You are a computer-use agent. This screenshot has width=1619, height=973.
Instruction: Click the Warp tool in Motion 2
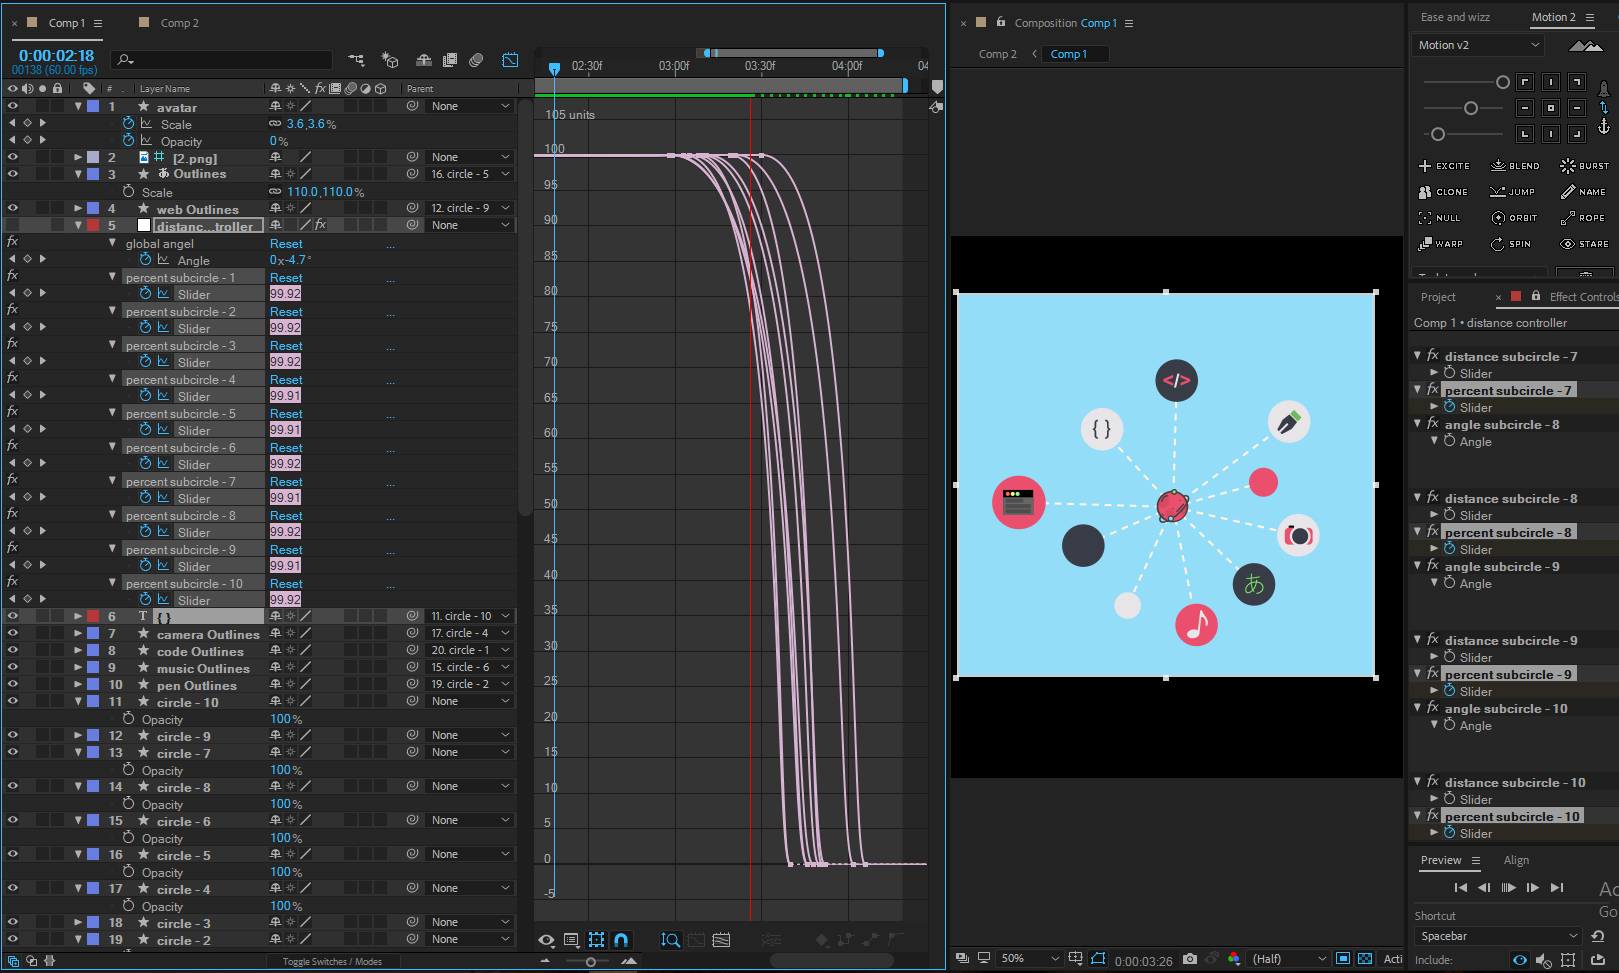1440,244
